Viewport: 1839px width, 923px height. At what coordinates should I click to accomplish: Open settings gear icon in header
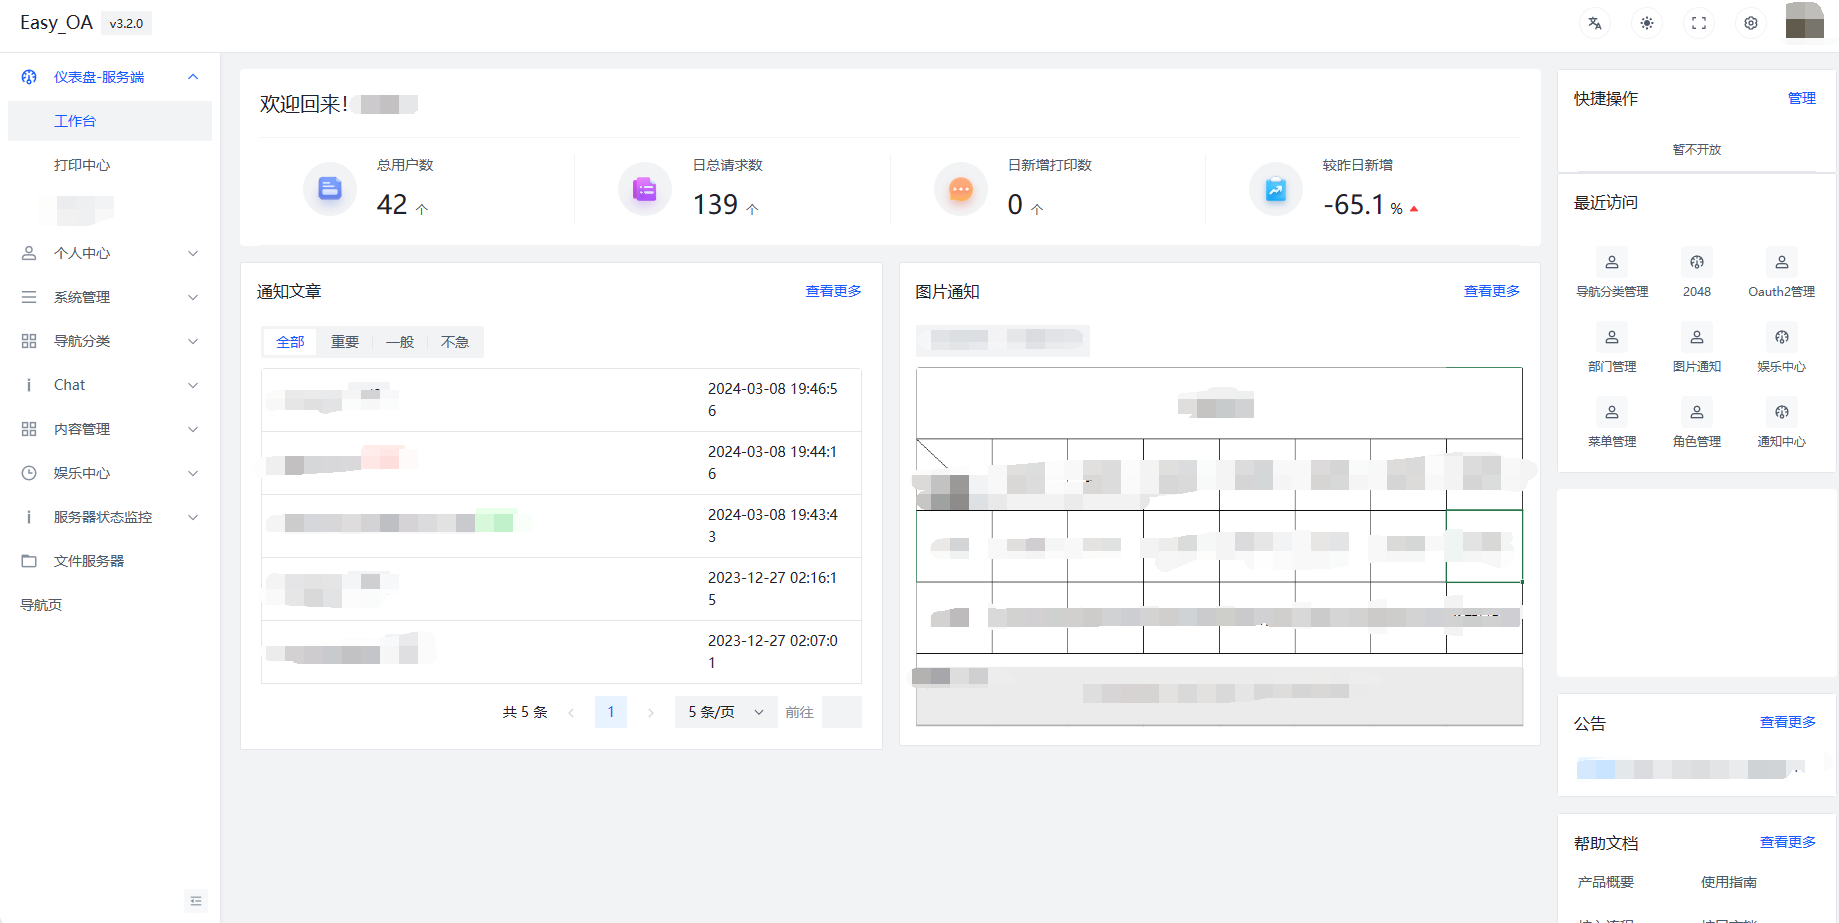pos(1751,23)
